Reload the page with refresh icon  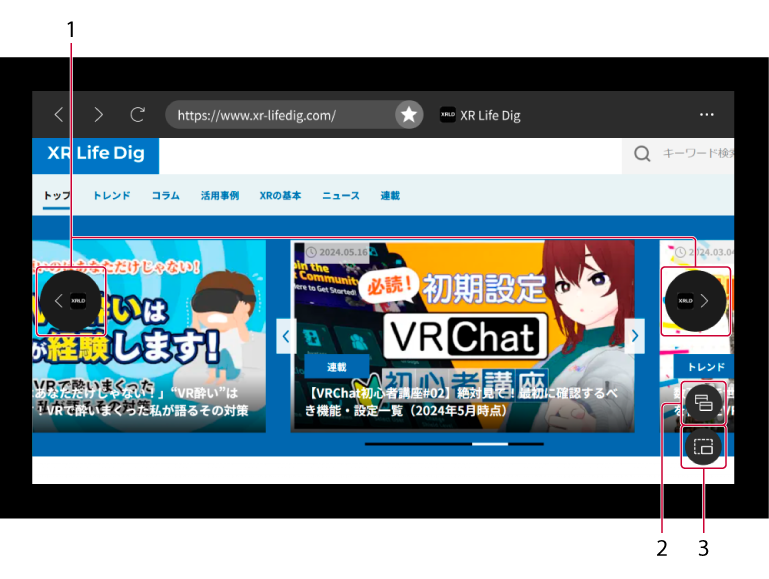click(x=137, y=115)
